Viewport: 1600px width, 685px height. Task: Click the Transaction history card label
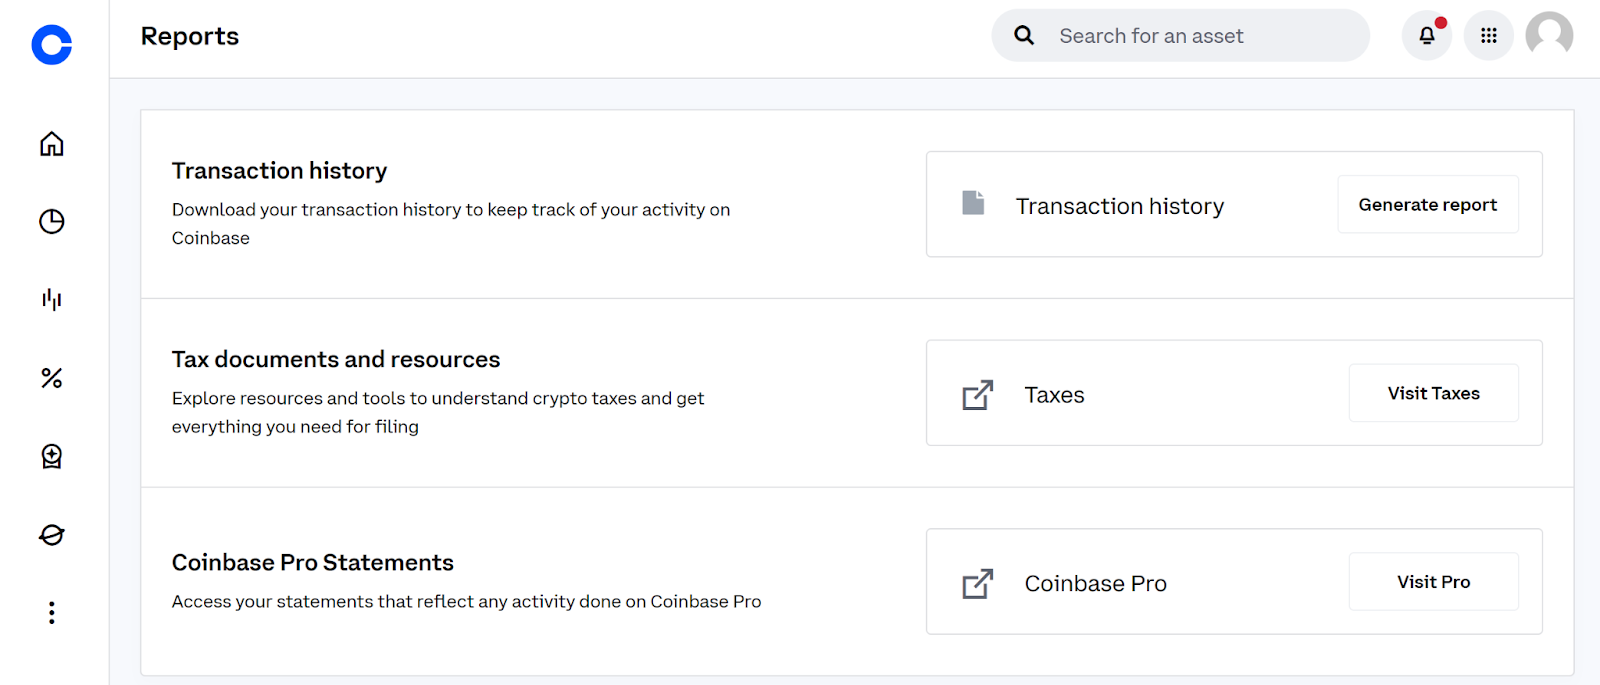[1120, 206]
